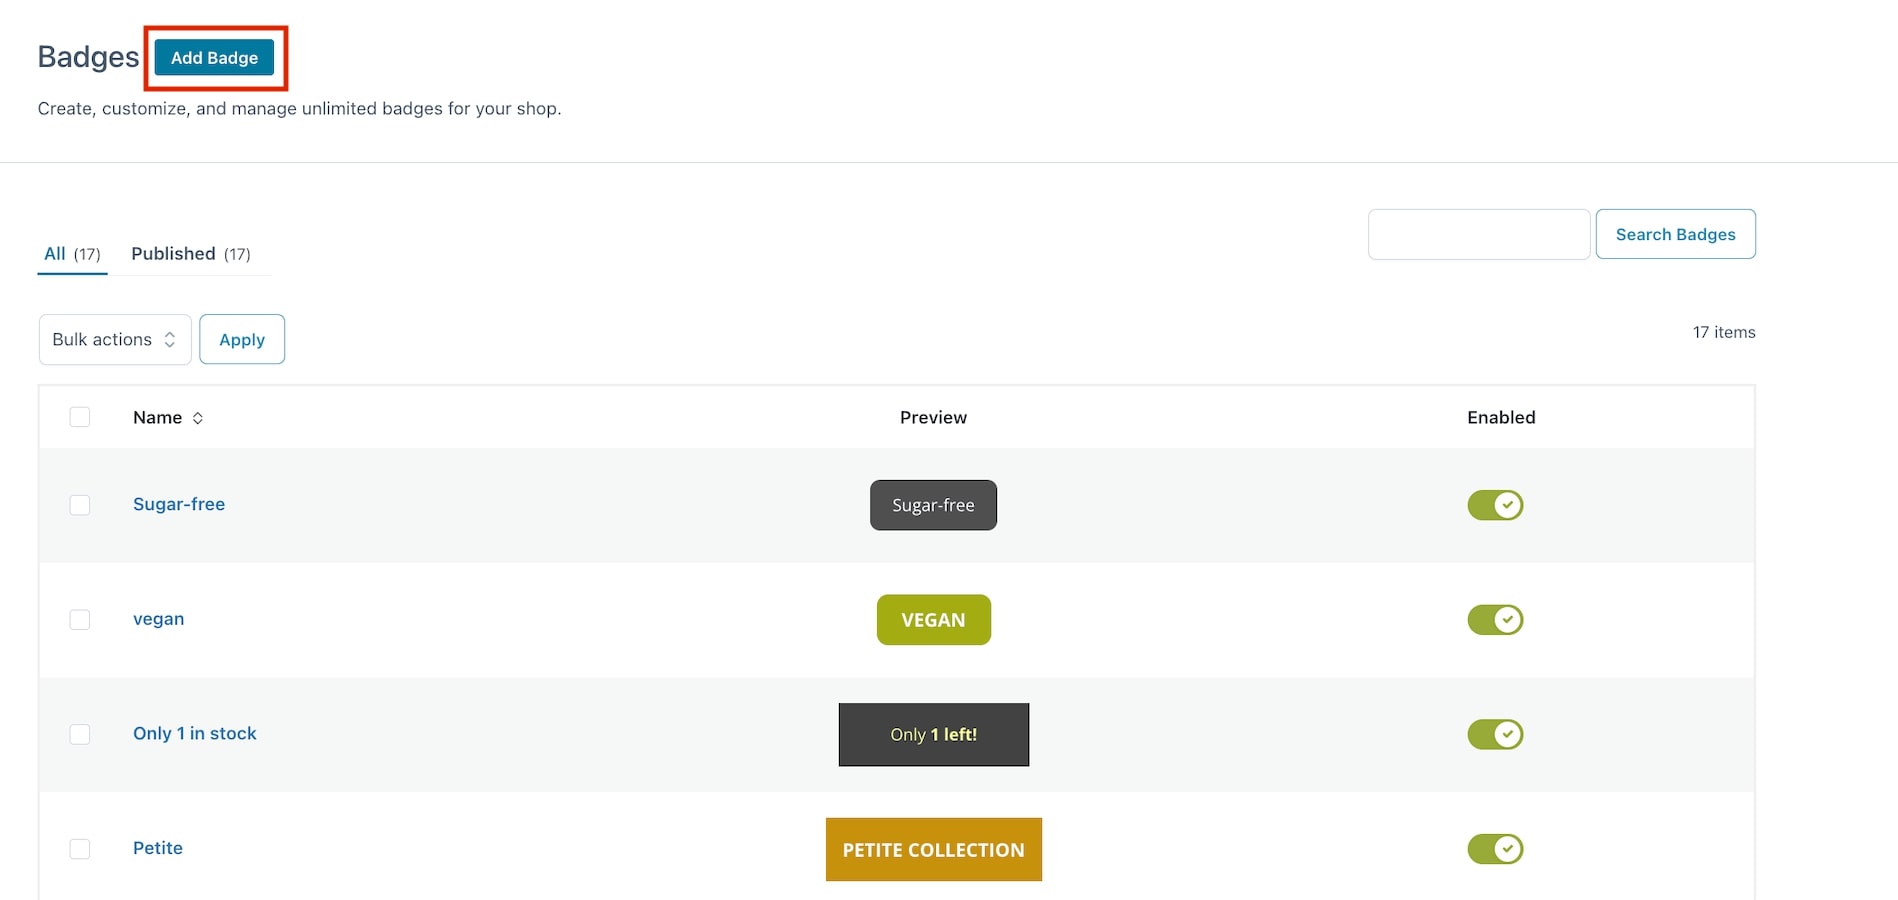Select the Sugar-free row checkbox

click(x=80, y=505)
